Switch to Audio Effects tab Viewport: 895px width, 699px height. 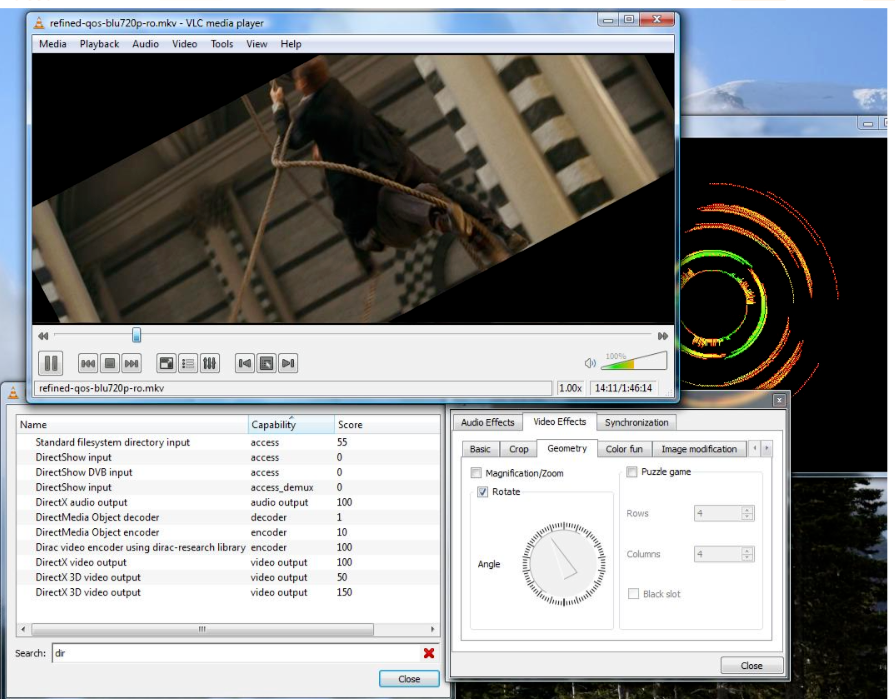487,423
